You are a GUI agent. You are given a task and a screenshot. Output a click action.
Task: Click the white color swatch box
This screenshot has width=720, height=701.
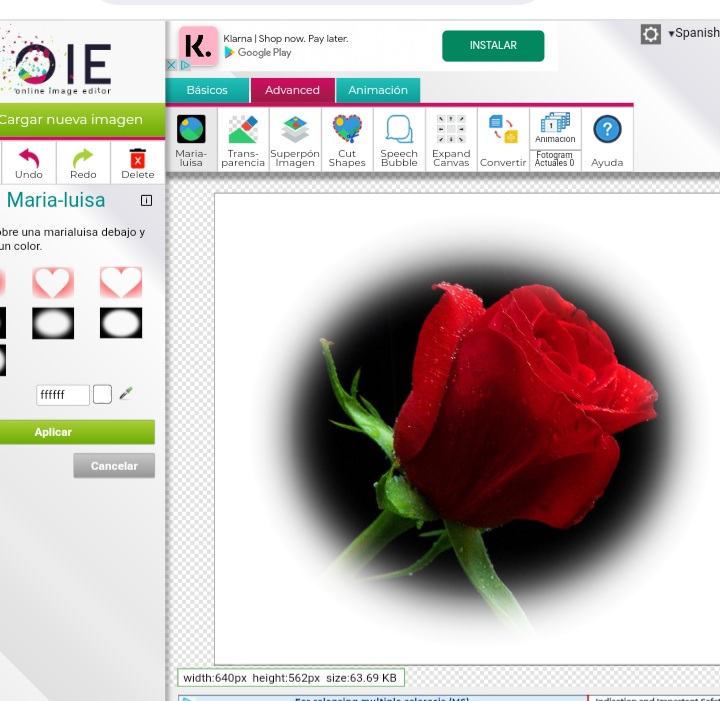coord(102,395)
